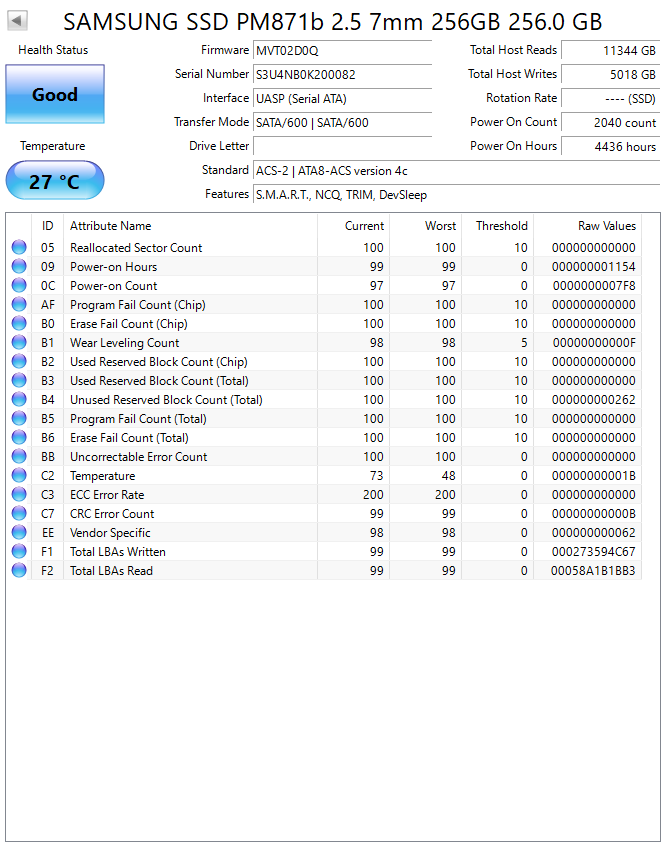Viewport: 666px width, 846px height.
Task: Click raw value 00000000000F
Action: coord(594,343)
